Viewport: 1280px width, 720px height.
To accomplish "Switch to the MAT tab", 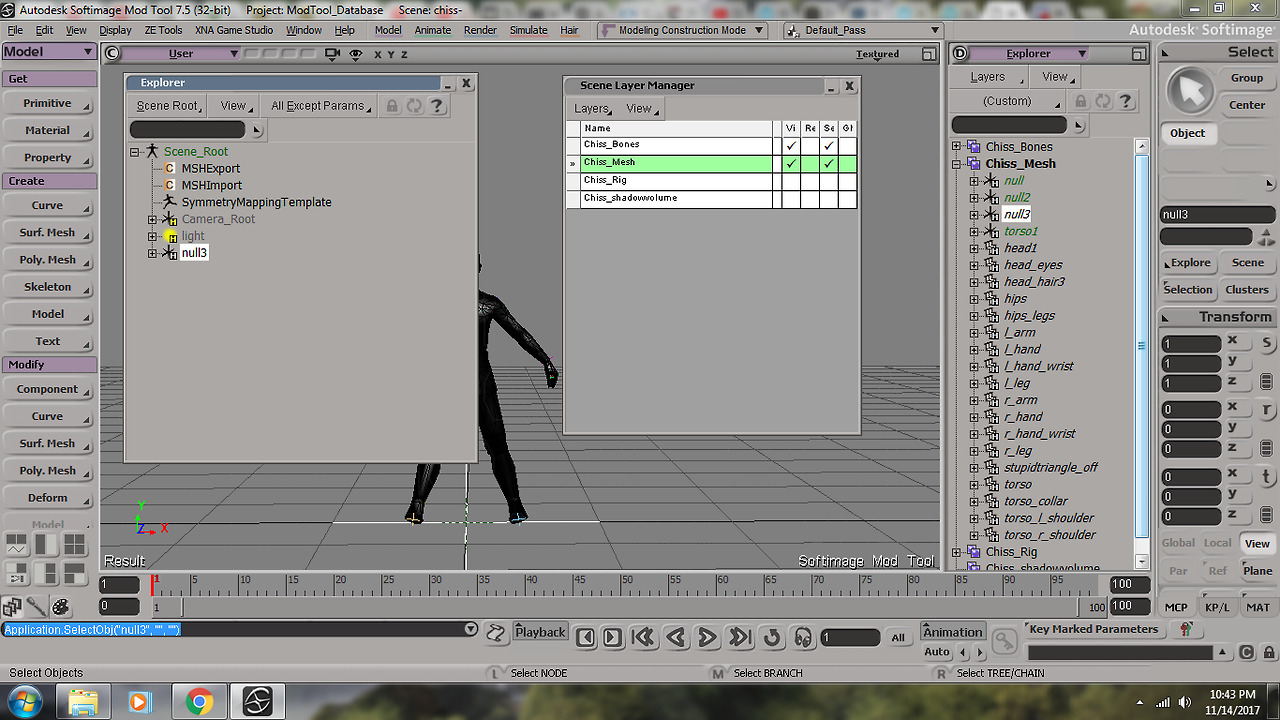I will click(x=1258, y=607).
